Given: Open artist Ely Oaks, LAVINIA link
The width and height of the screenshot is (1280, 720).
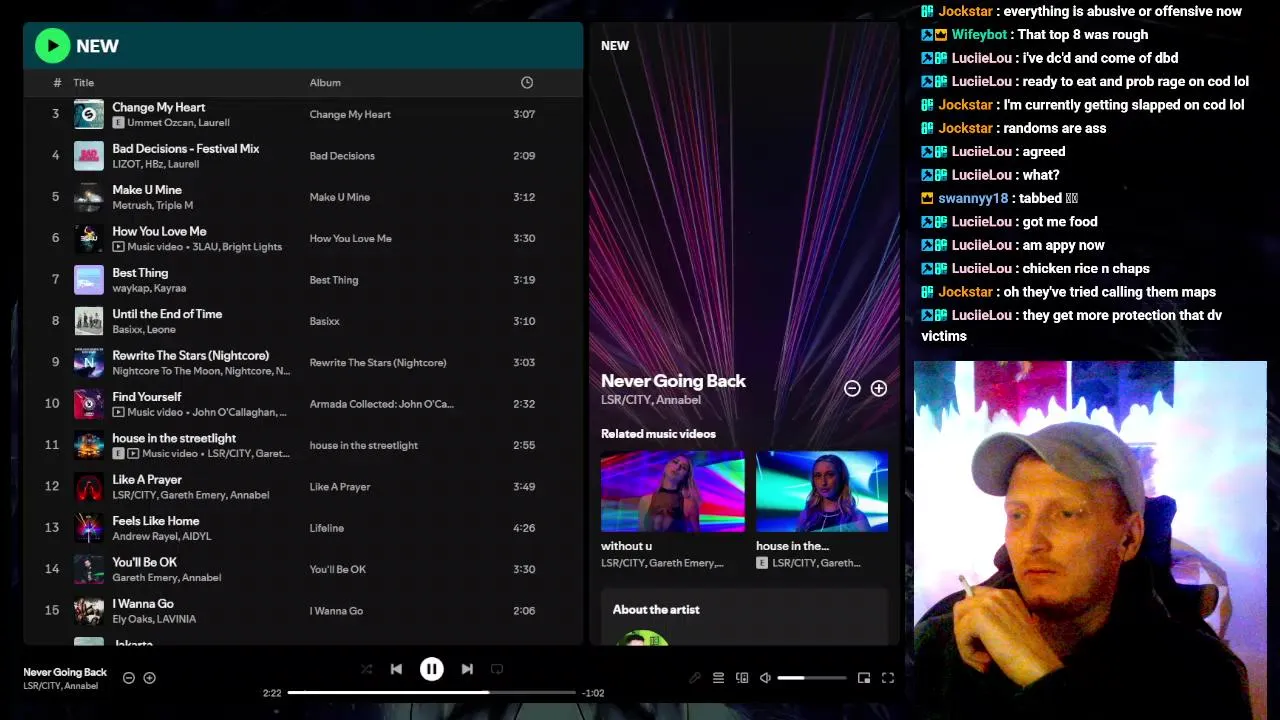Looking at the screenshot, I should pos(154,619).
